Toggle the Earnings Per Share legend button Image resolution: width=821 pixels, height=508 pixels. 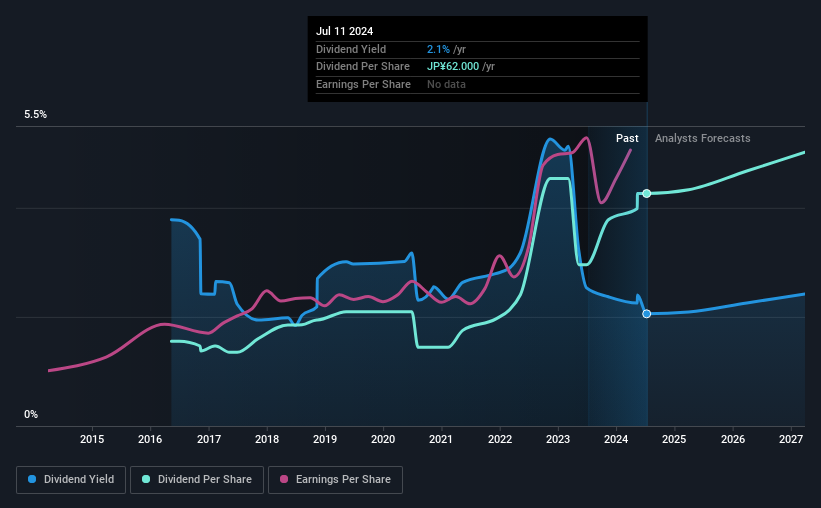tap(335, 479)
